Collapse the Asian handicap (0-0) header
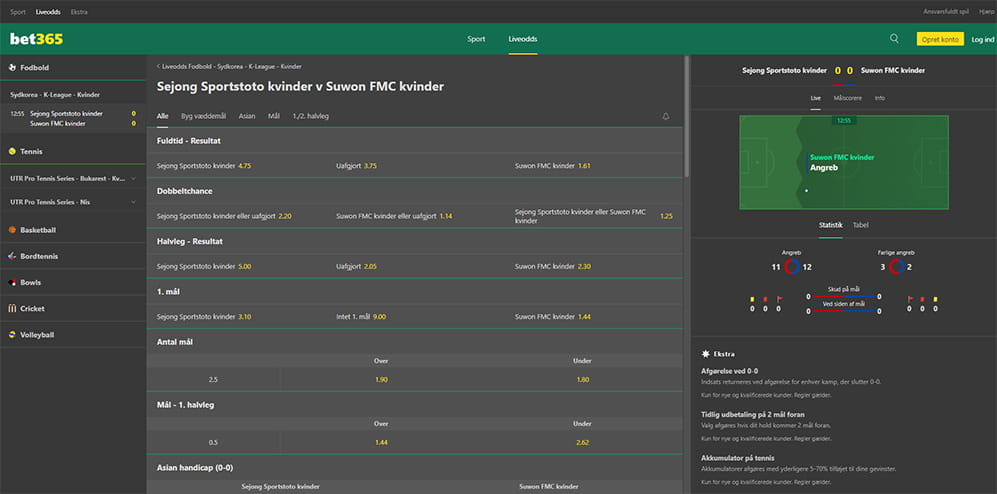 click(415, 467)
